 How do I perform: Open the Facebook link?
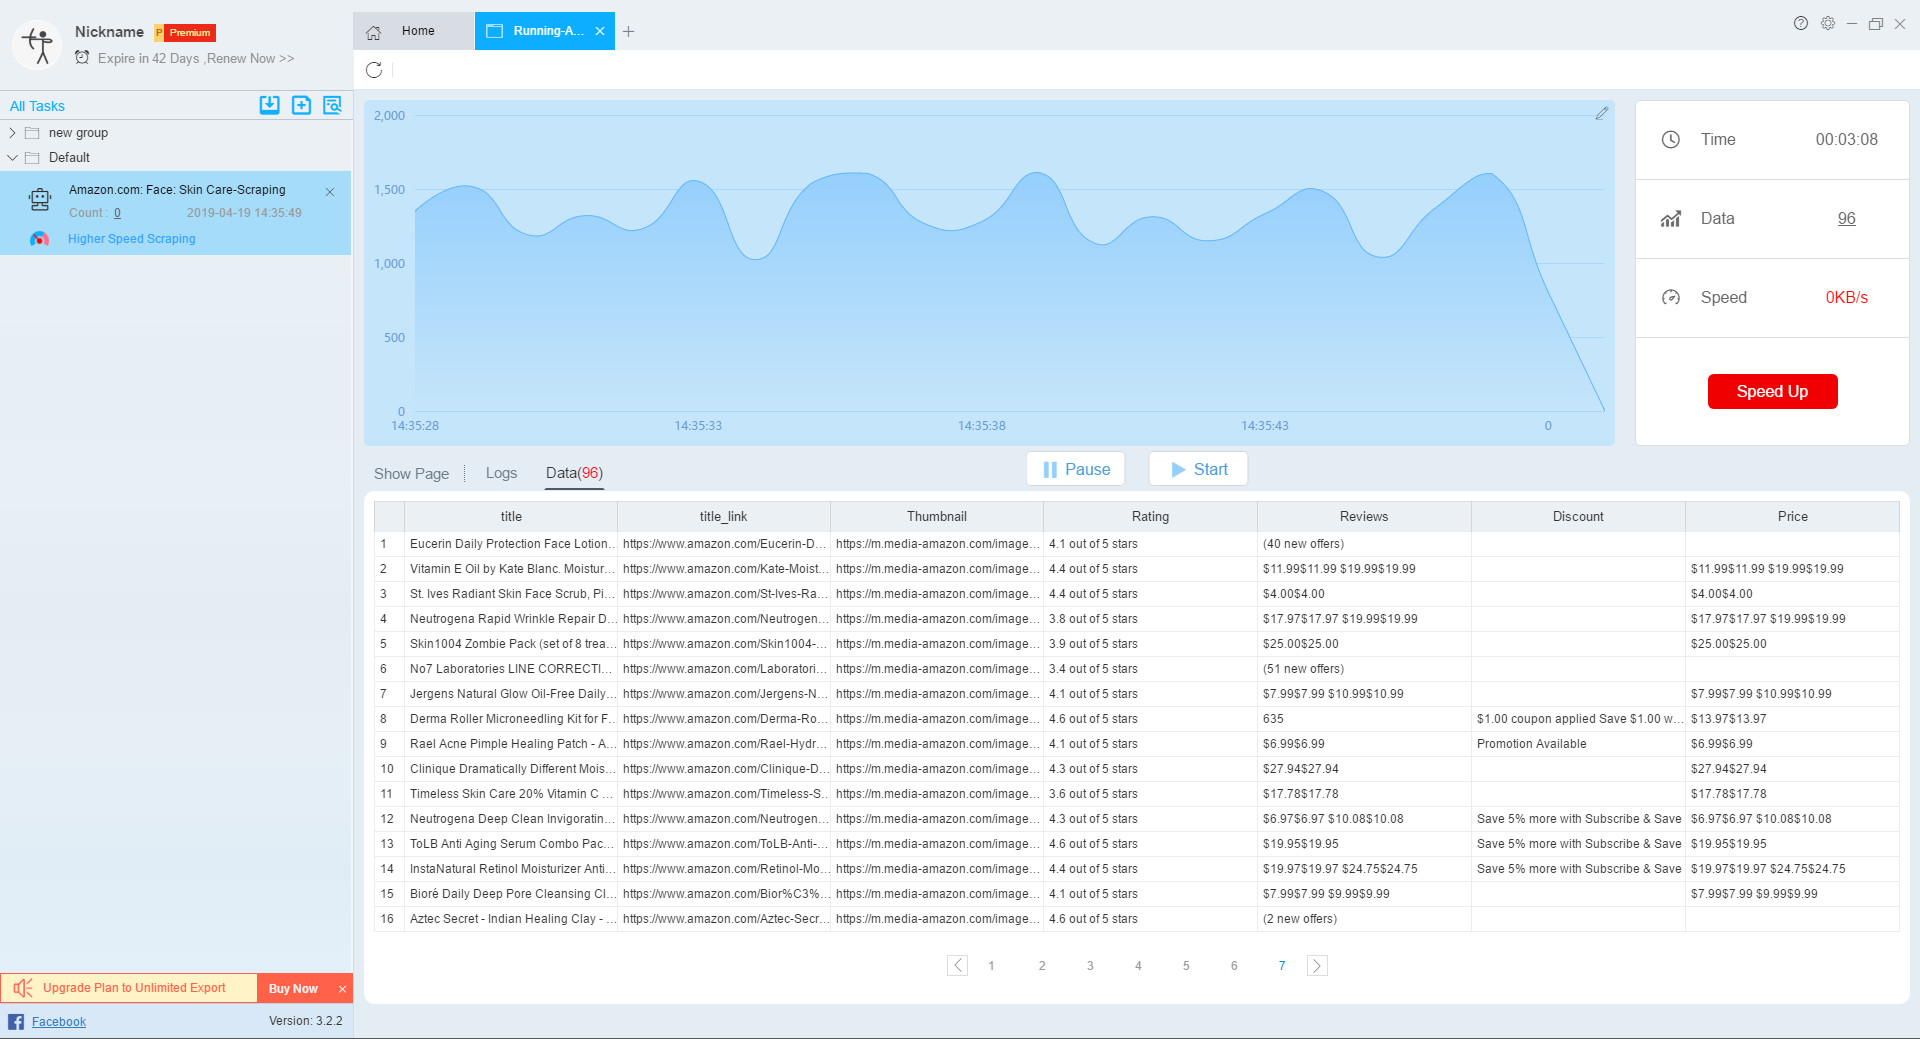pos(59,1021)
